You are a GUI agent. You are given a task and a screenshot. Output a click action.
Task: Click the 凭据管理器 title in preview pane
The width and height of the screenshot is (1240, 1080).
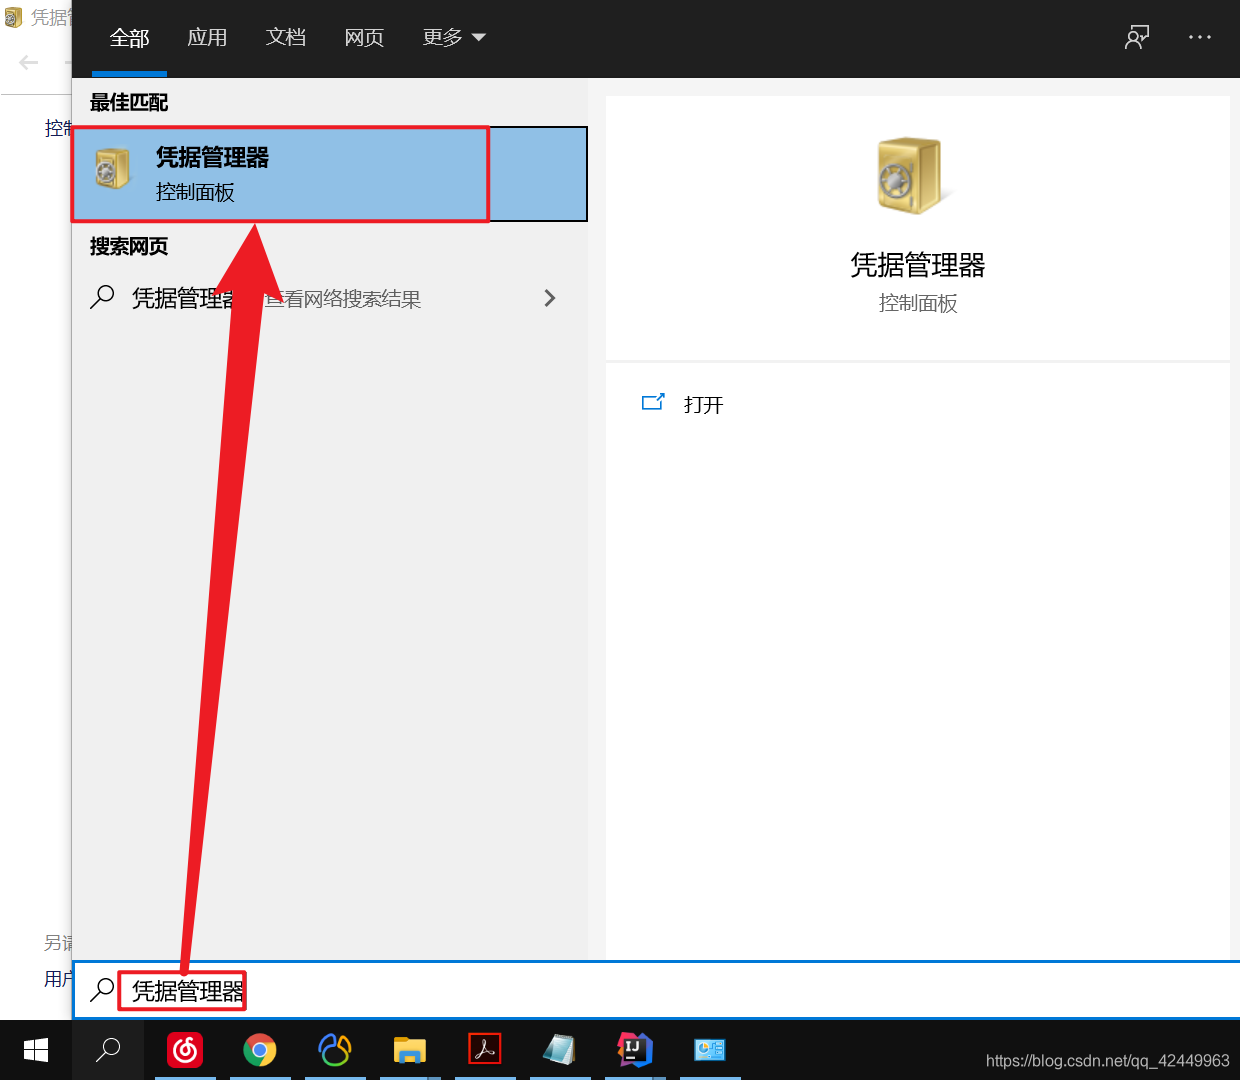tap(918, 265)
